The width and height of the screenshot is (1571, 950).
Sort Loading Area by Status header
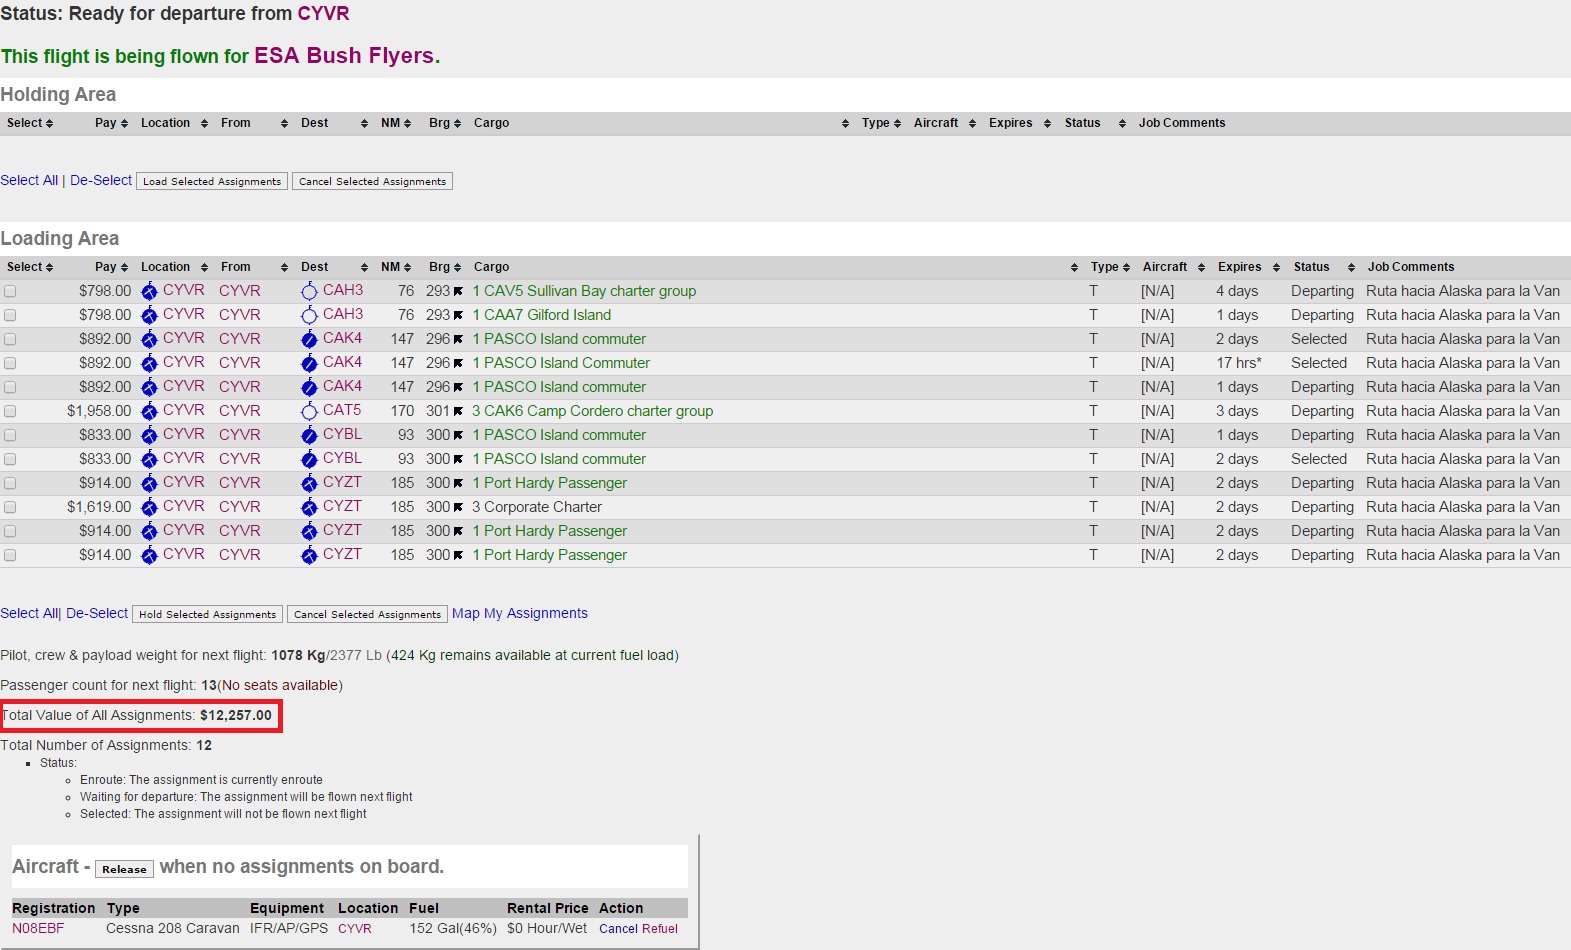click(1323, 267)
